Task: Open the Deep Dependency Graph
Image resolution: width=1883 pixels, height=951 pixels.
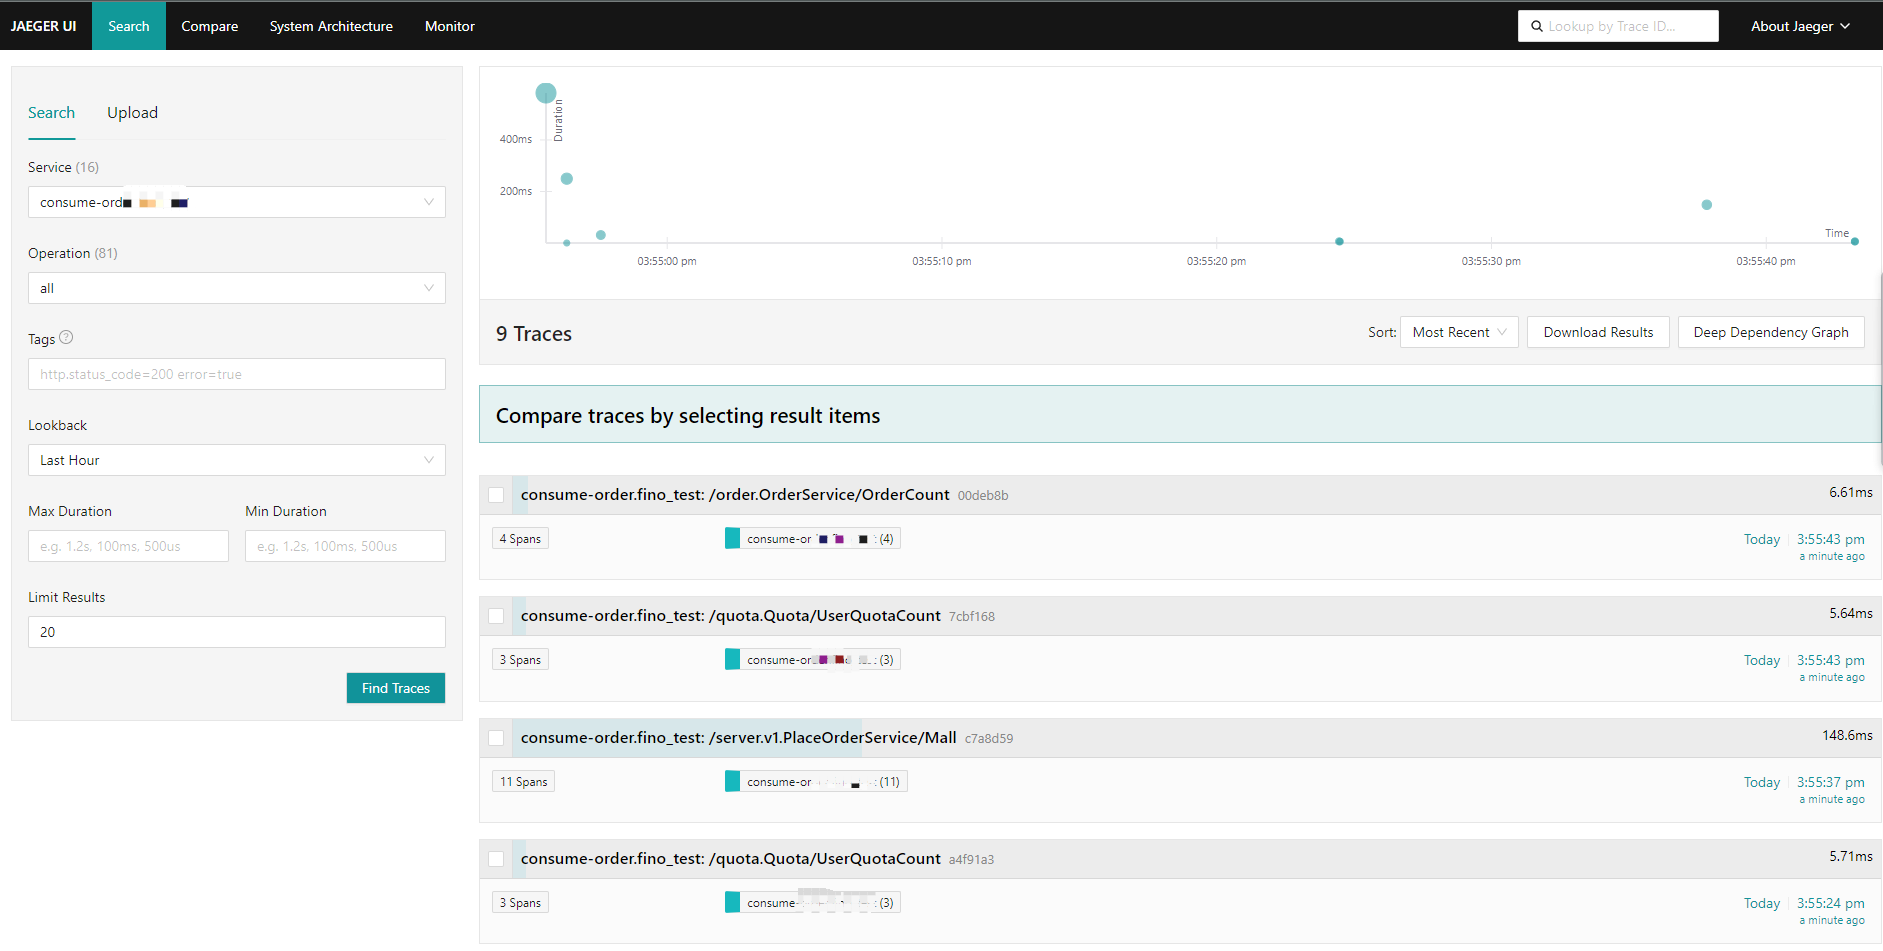Action: [1770, 332]
